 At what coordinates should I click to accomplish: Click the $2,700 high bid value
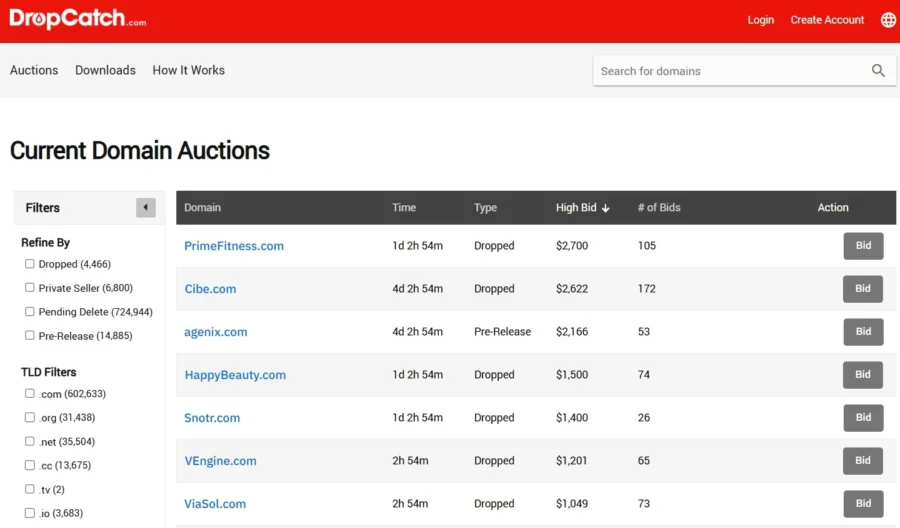point(572,246)
